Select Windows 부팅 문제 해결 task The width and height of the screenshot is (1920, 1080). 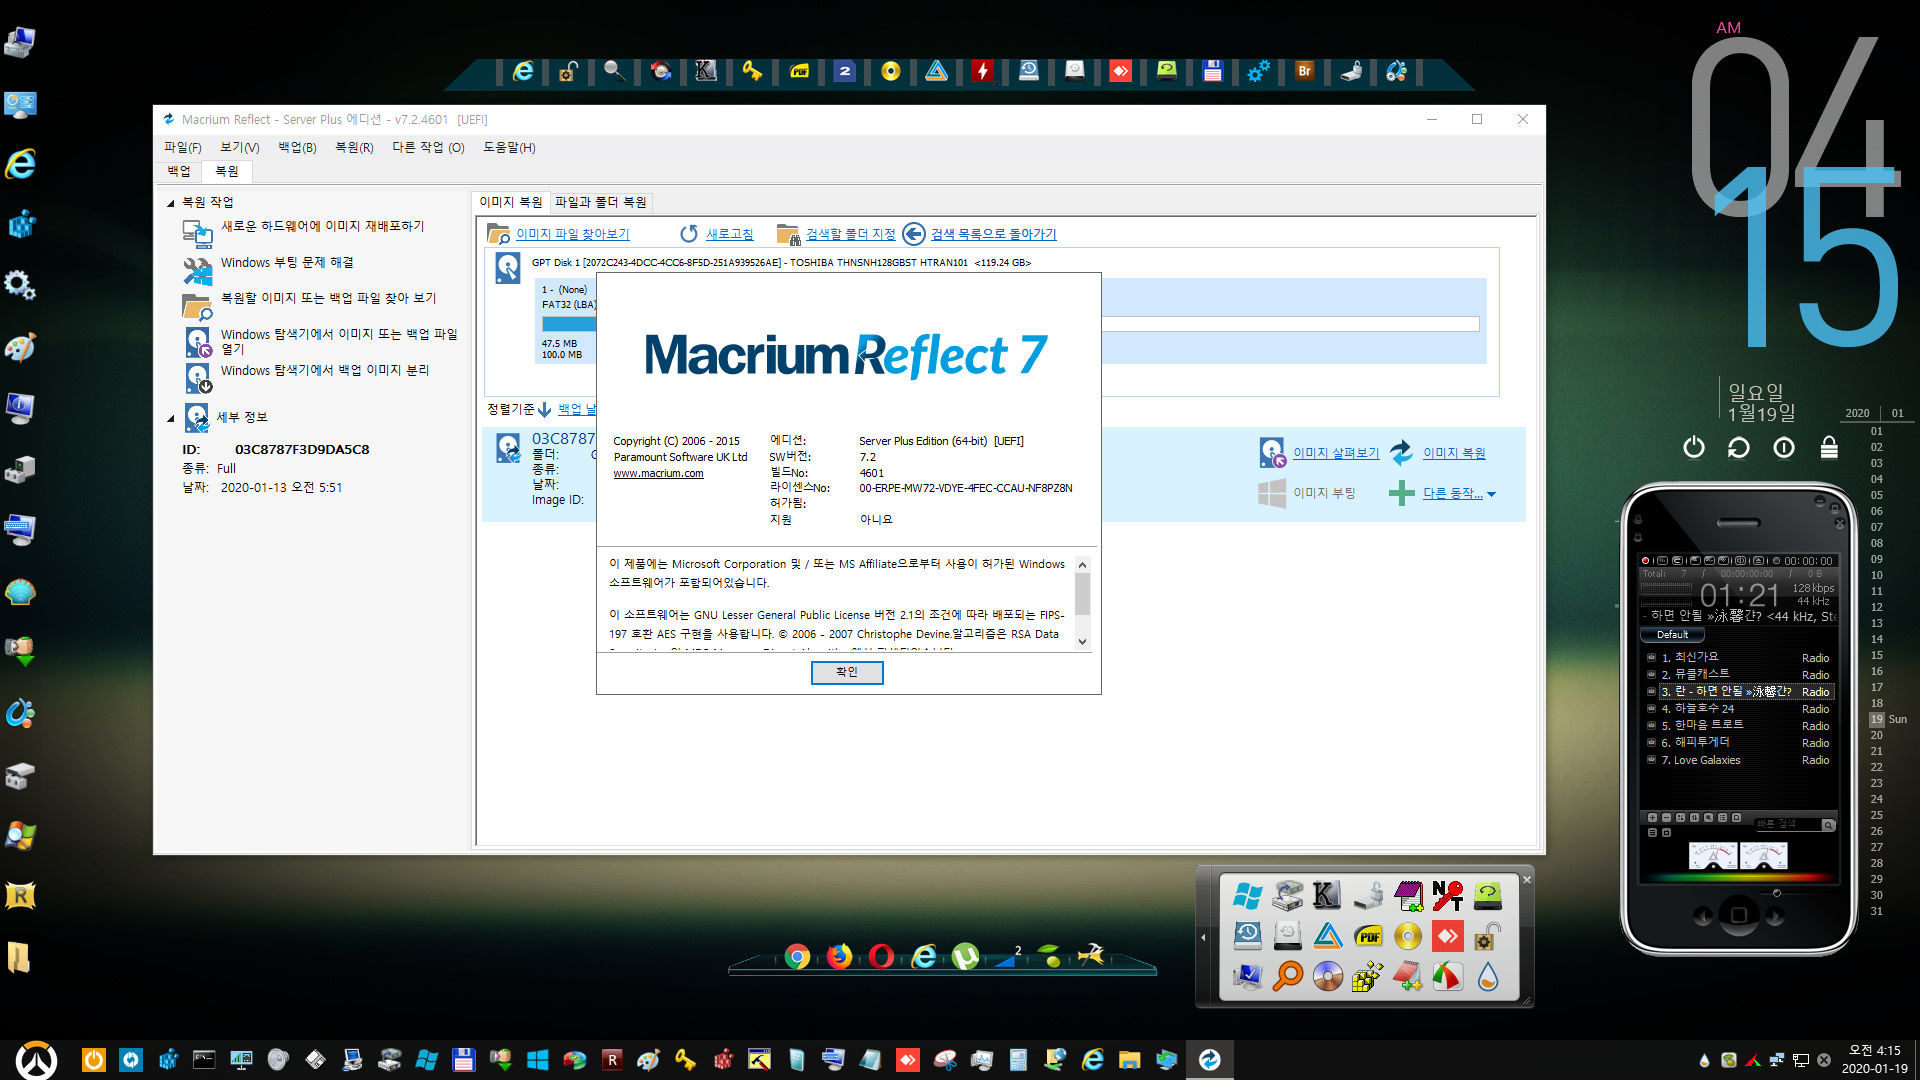287,262
